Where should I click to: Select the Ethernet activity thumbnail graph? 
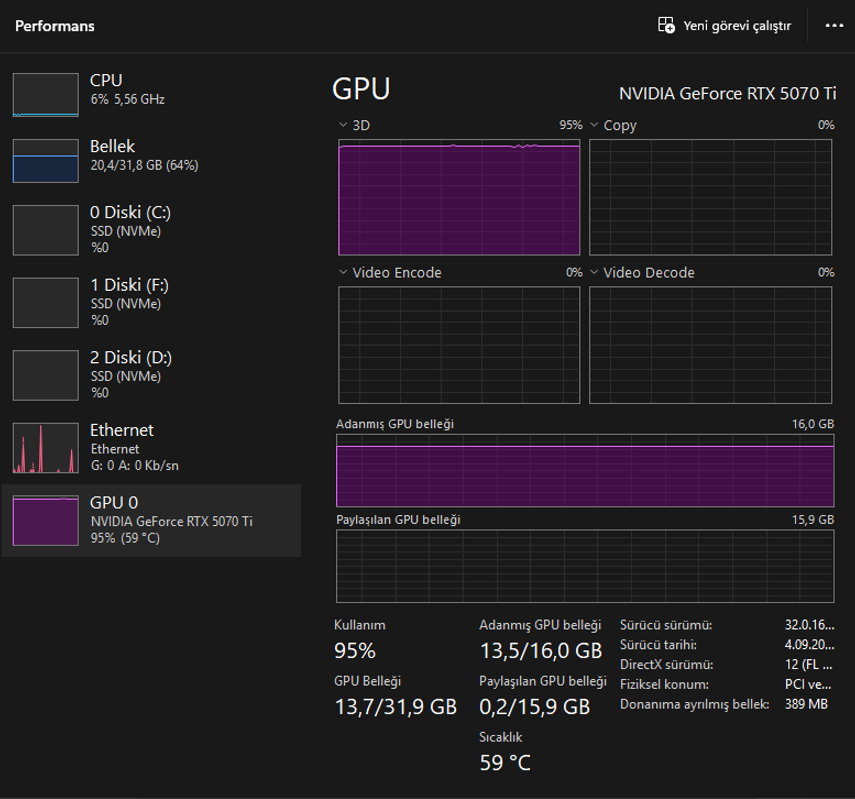tap(46, 448)
